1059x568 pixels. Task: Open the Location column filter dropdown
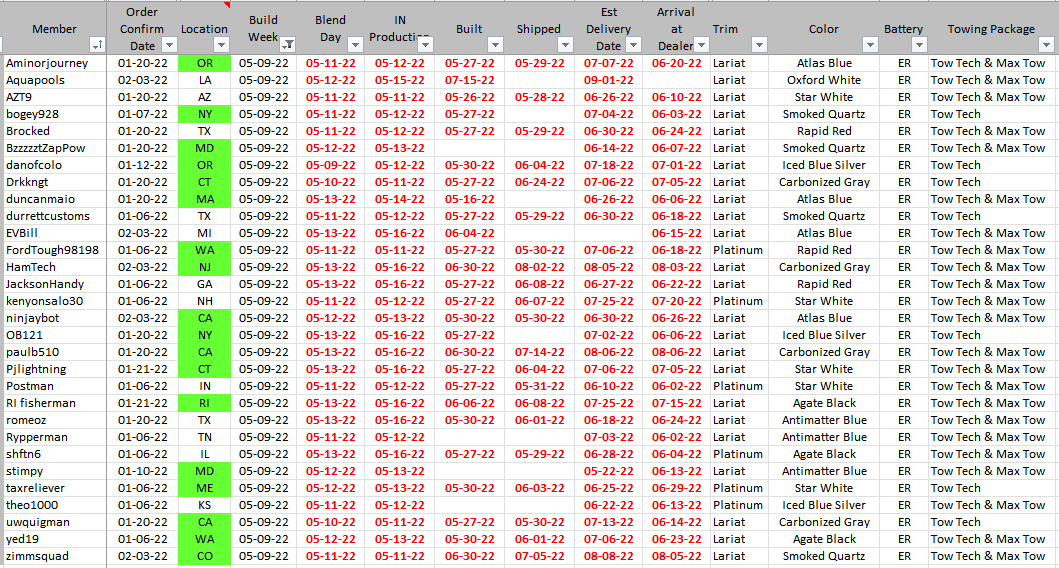pyautogui.click(x=222, y=45)
